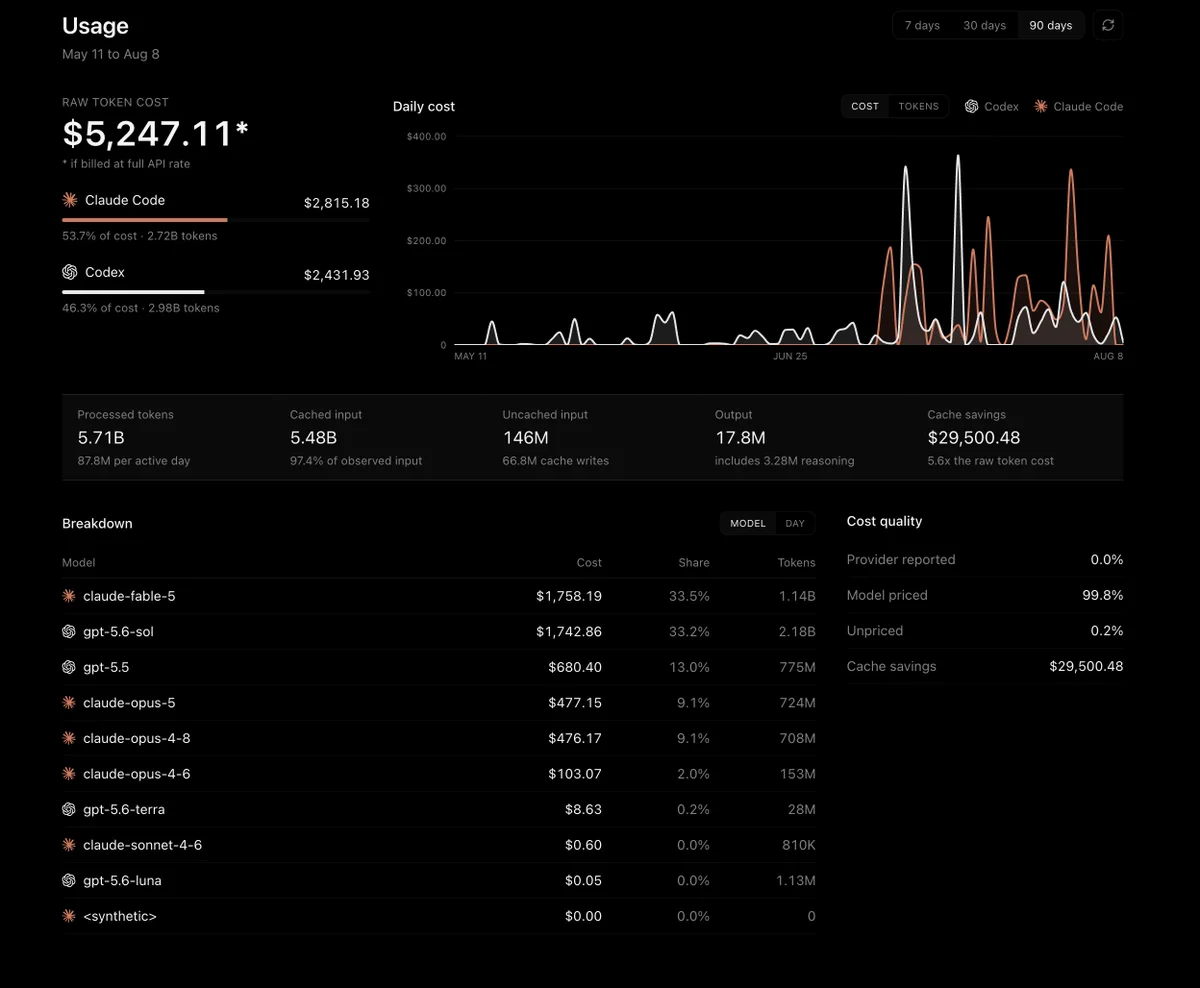Select the claude-opus-4-8 row name
The width and height of the screenshot is (1200, 988).
(x=137, y=738)
